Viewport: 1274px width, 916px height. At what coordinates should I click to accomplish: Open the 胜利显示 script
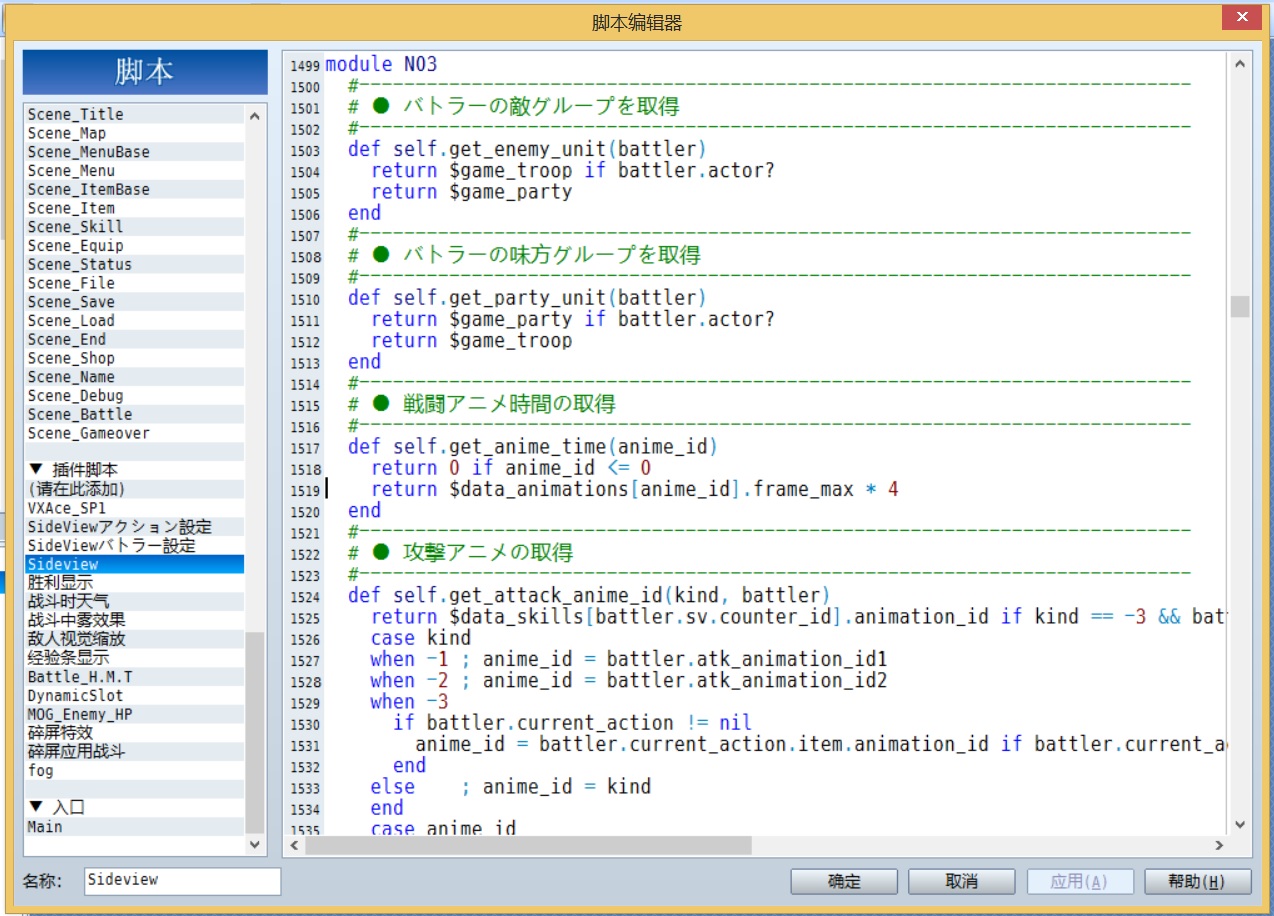click(x=134, y=583)
